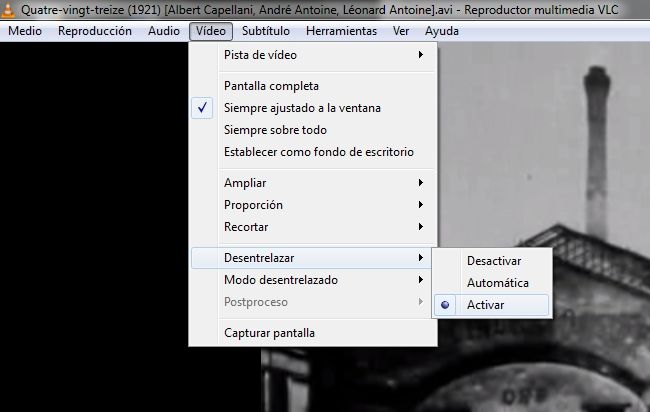Open the Medio menu

25,31
